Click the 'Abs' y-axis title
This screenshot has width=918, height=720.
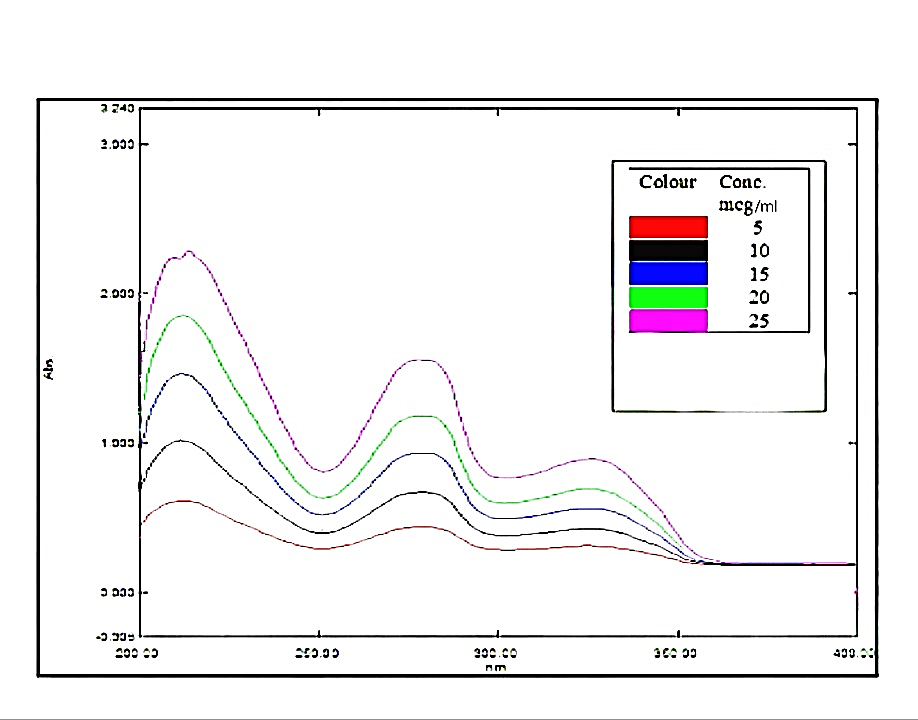tap(49, 368)
